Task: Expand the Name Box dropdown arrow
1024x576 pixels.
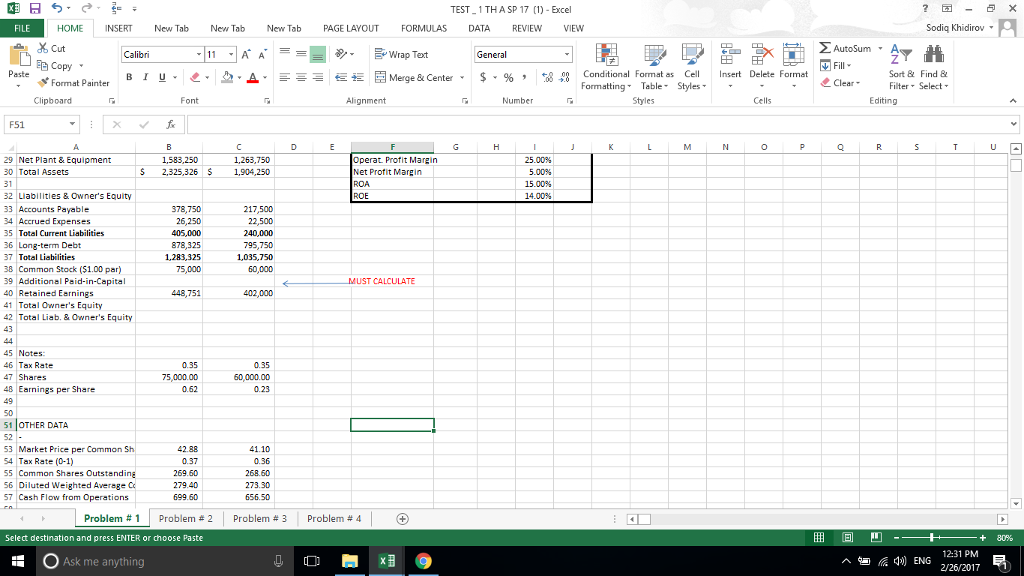Action: [x=74, y=126]
